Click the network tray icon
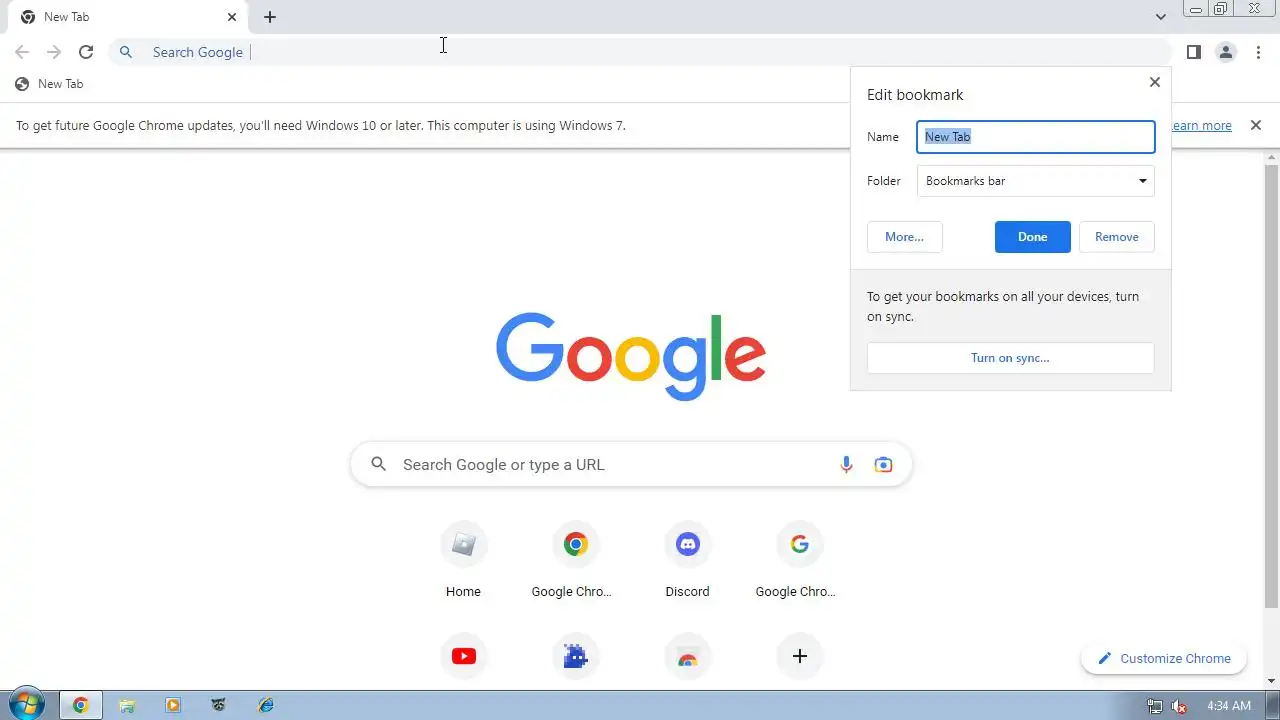Image resolution: width=1280 pixels, height=720 pixels. pyautogui.click(x=1155, y=706)
